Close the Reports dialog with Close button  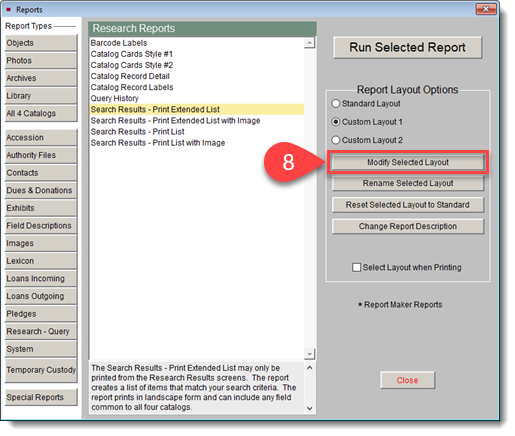(407, 380)
